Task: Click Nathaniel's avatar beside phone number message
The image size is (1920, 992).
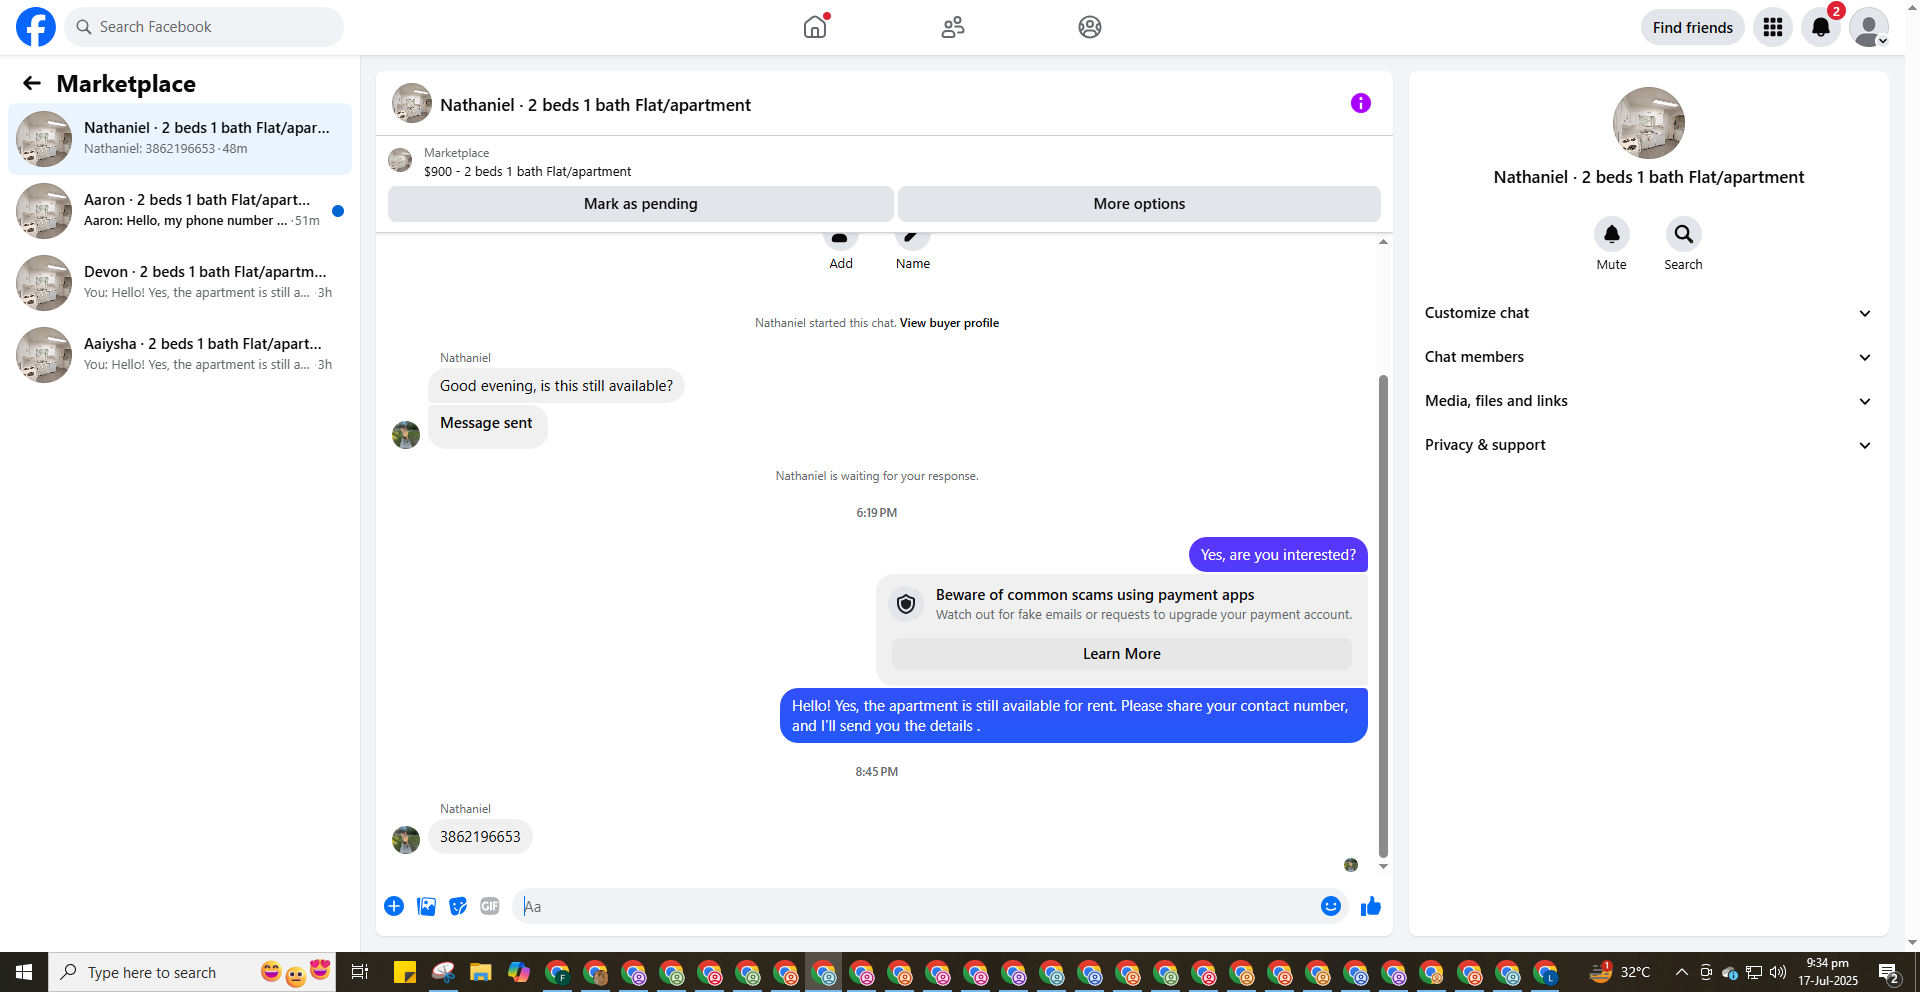Action: click(x=406, y=840)
